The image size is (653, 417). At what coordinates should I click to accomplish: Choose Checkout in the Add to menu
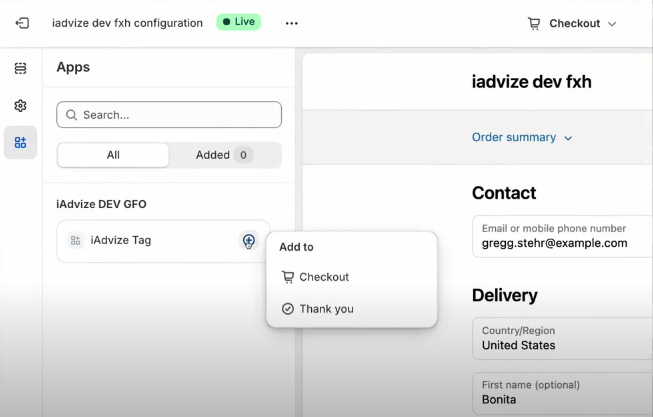tap(315, 277)
